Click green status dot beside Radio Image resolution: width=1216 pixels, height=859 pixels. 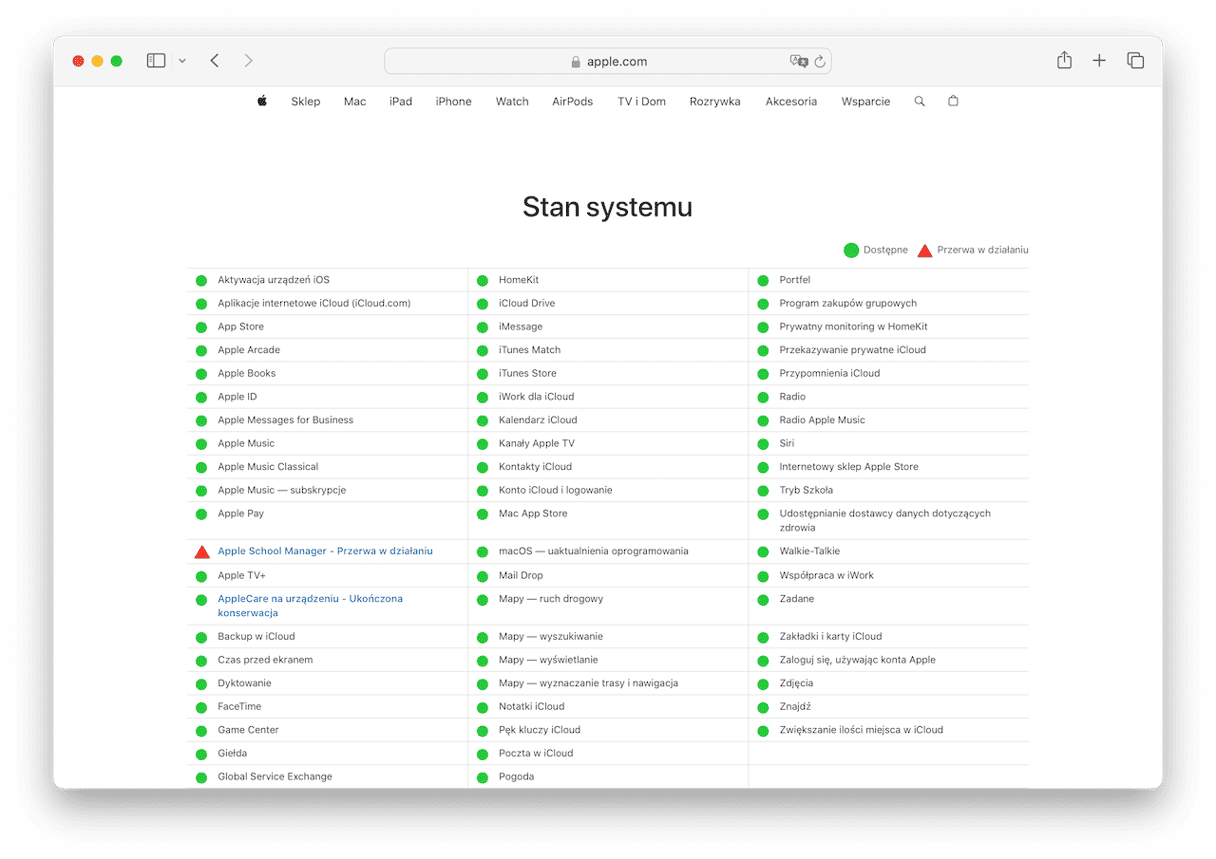[x=763, y=397]
